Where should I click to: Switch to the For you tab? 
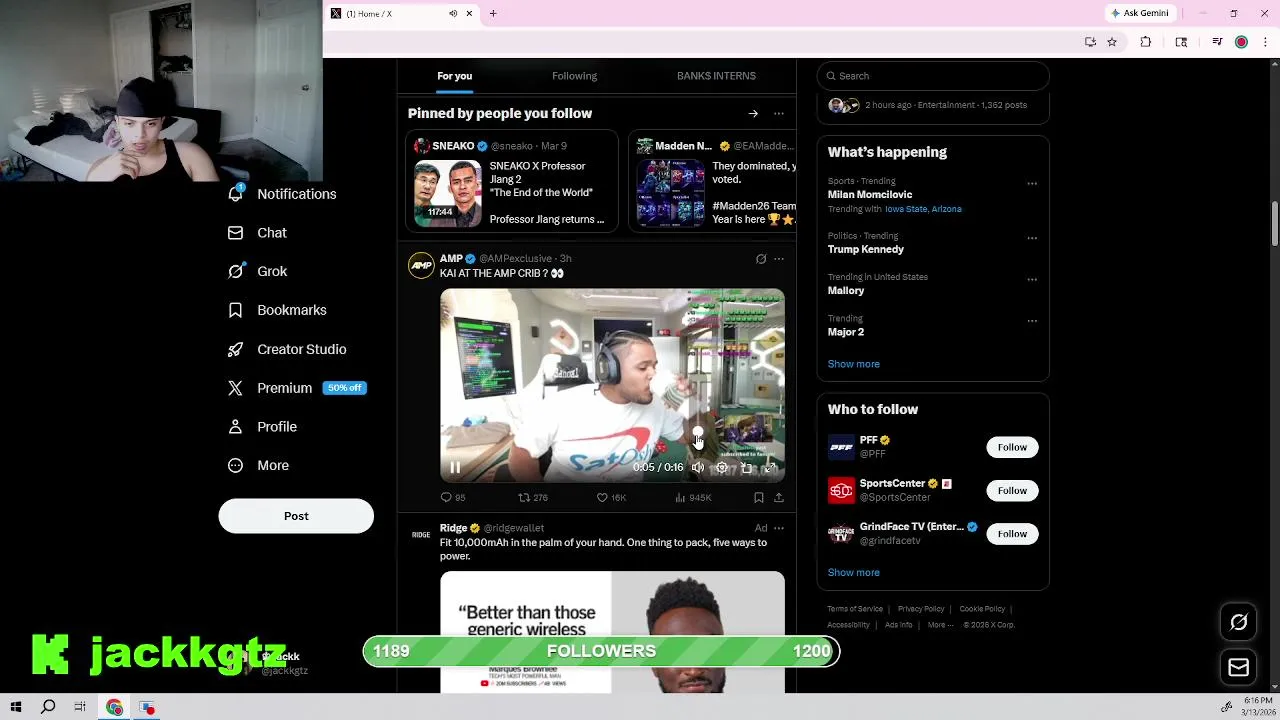tap(454, 76)
